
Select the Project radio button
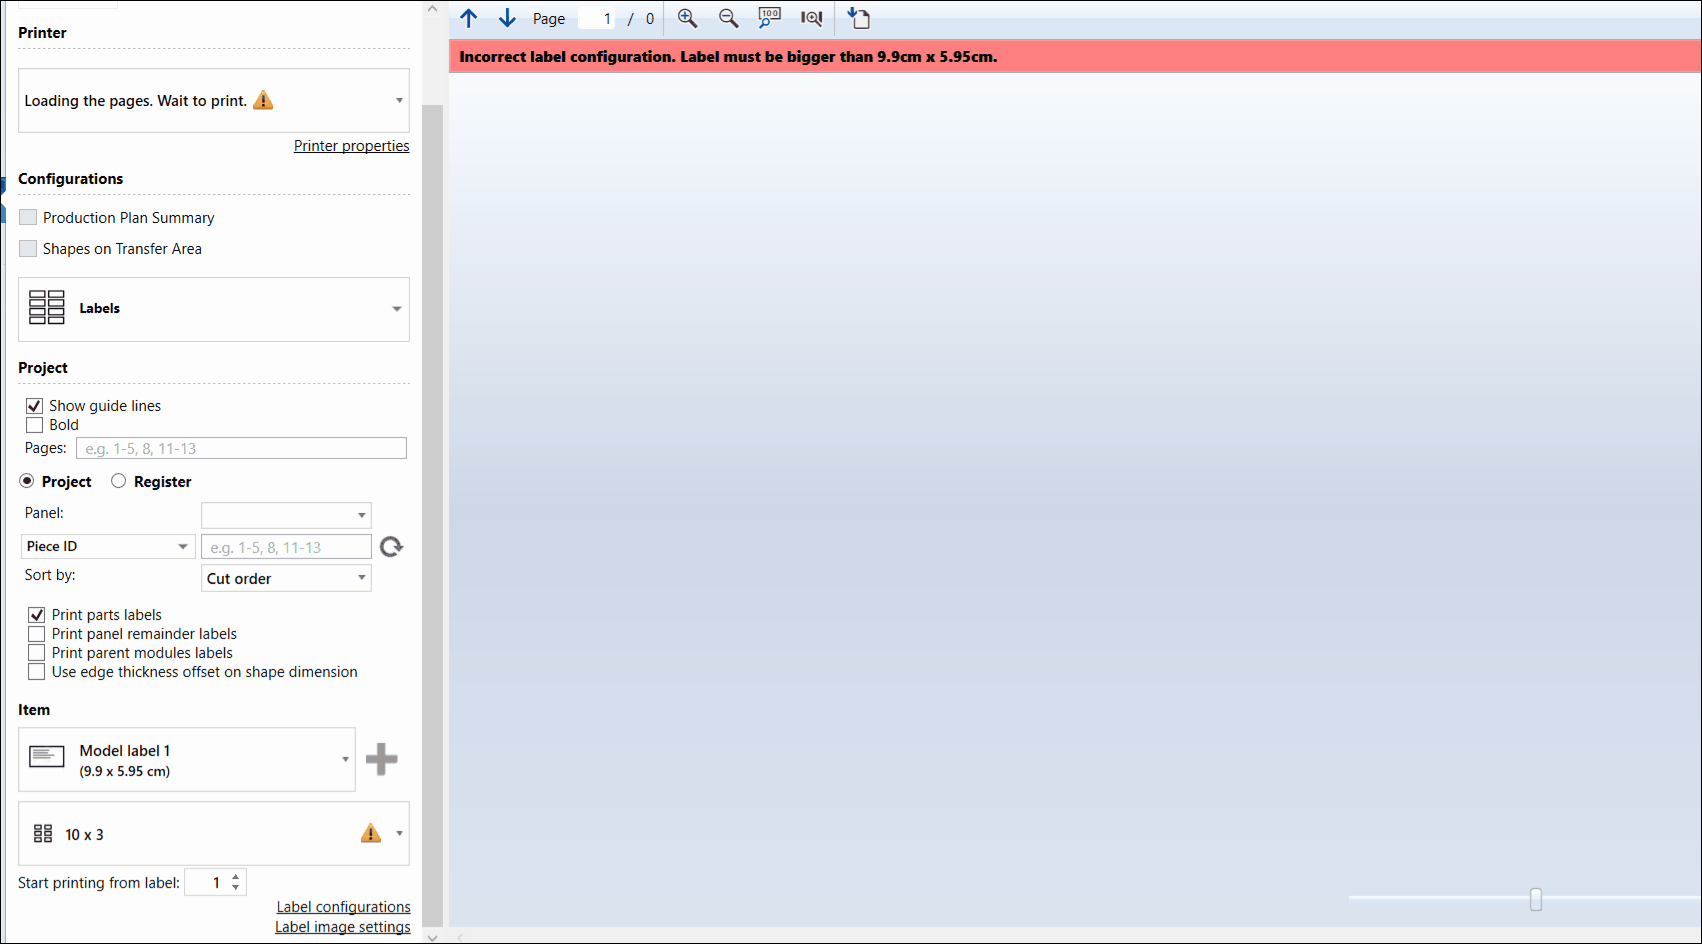click(27, 481)
